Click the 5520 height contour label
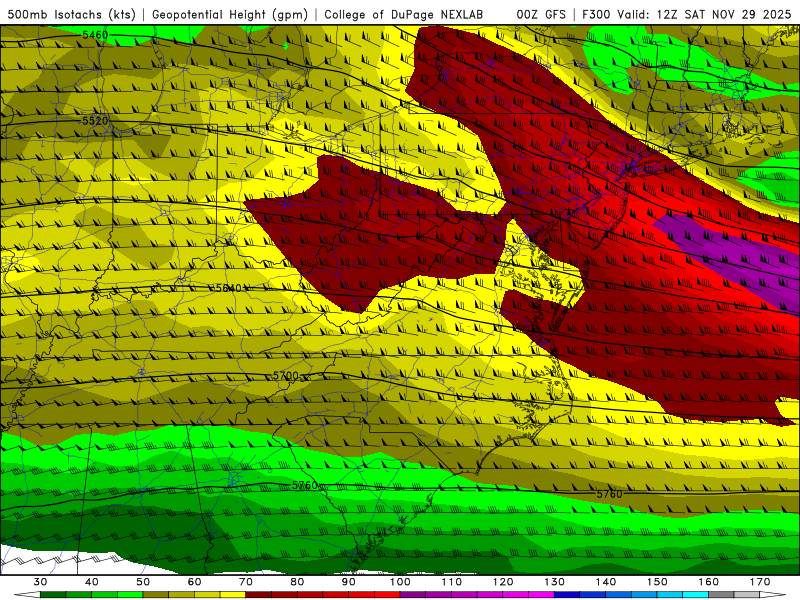The width and height of the screenshot is (800, 600). click(x=95, y=121)
